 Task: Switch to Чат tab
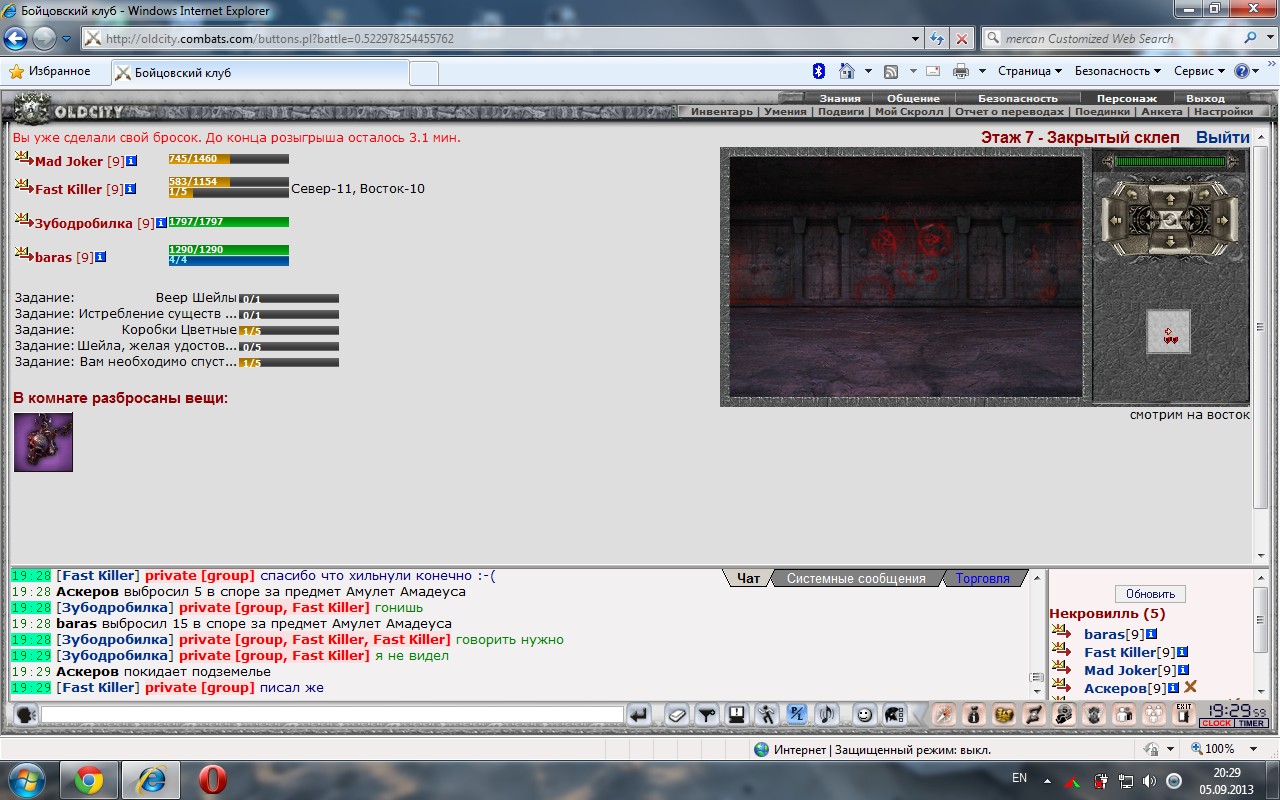748,578
